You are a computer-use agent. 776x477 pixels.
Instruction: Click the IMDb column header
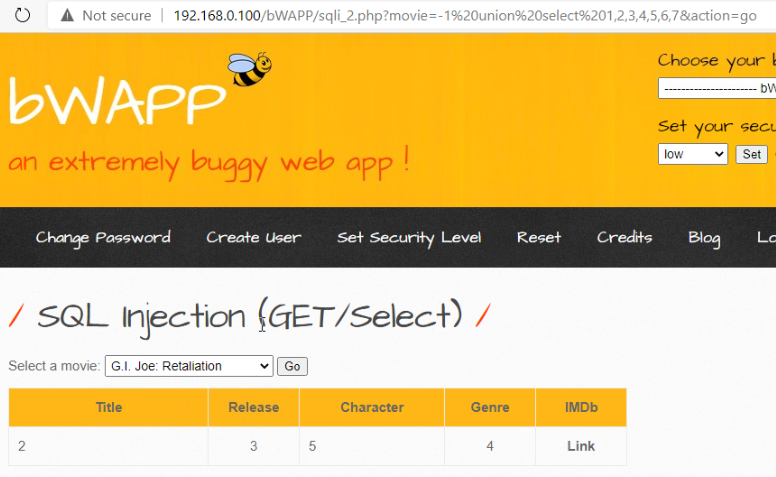(581, 407)
